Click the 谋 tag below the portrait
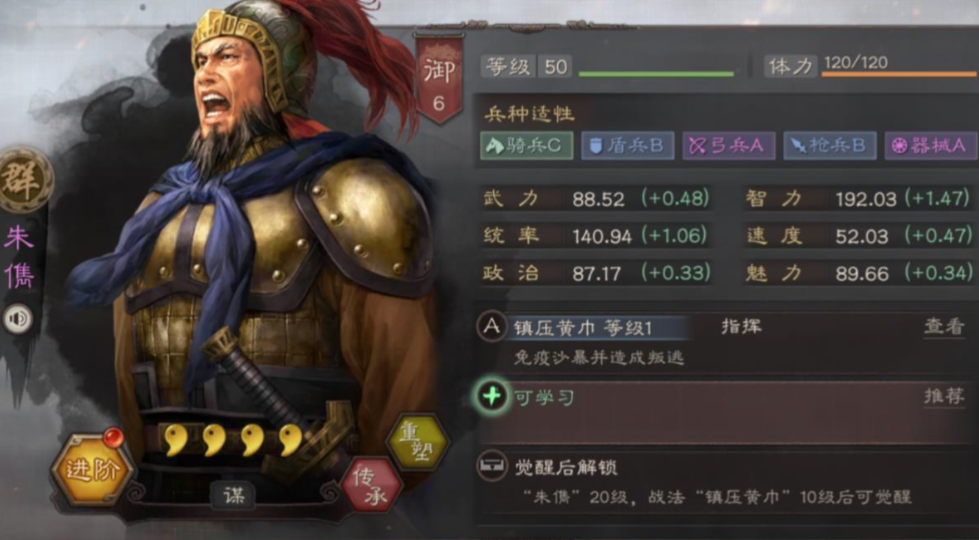Viewport: 979px width, 540px height. click(x=232, y=495)
